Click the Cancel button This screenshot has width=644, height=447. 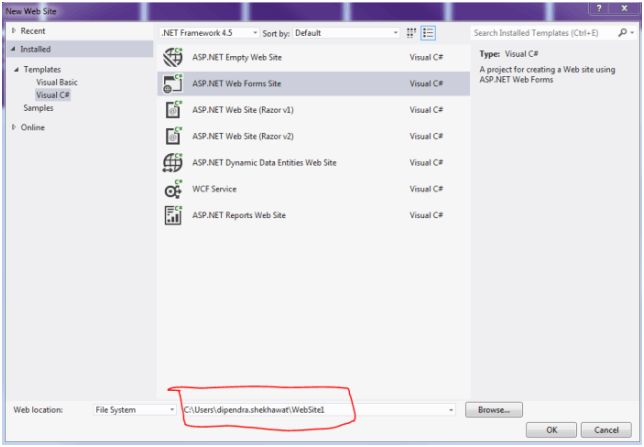click(x=606, y=430)
